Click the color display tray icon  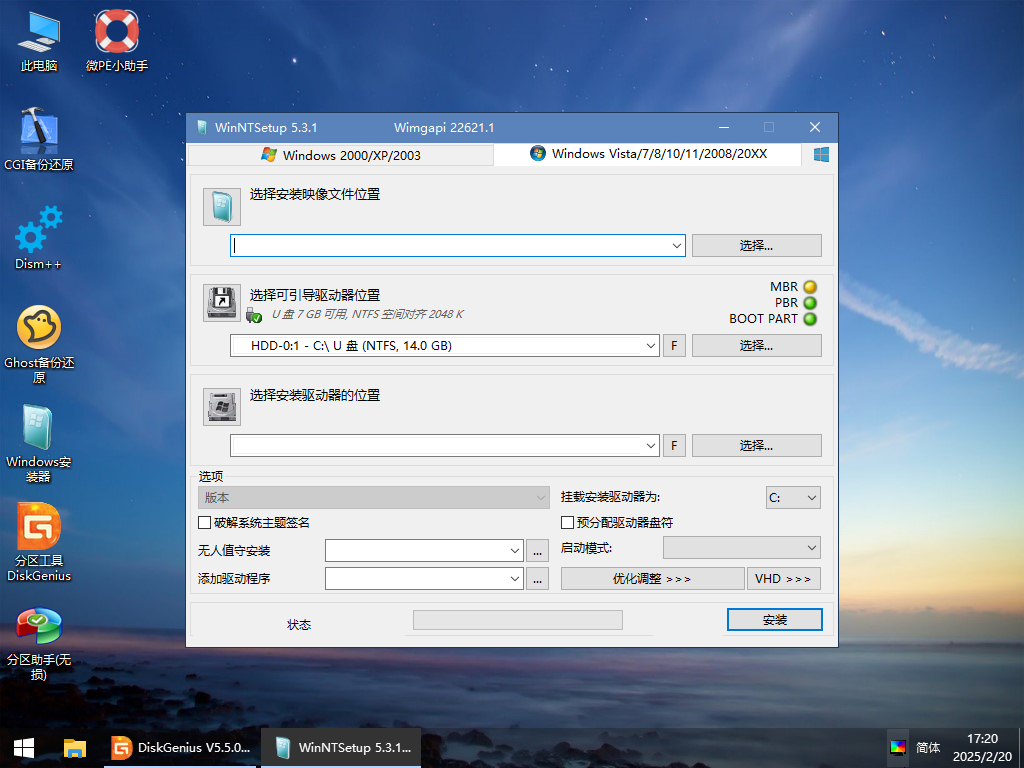pos(898,747)
